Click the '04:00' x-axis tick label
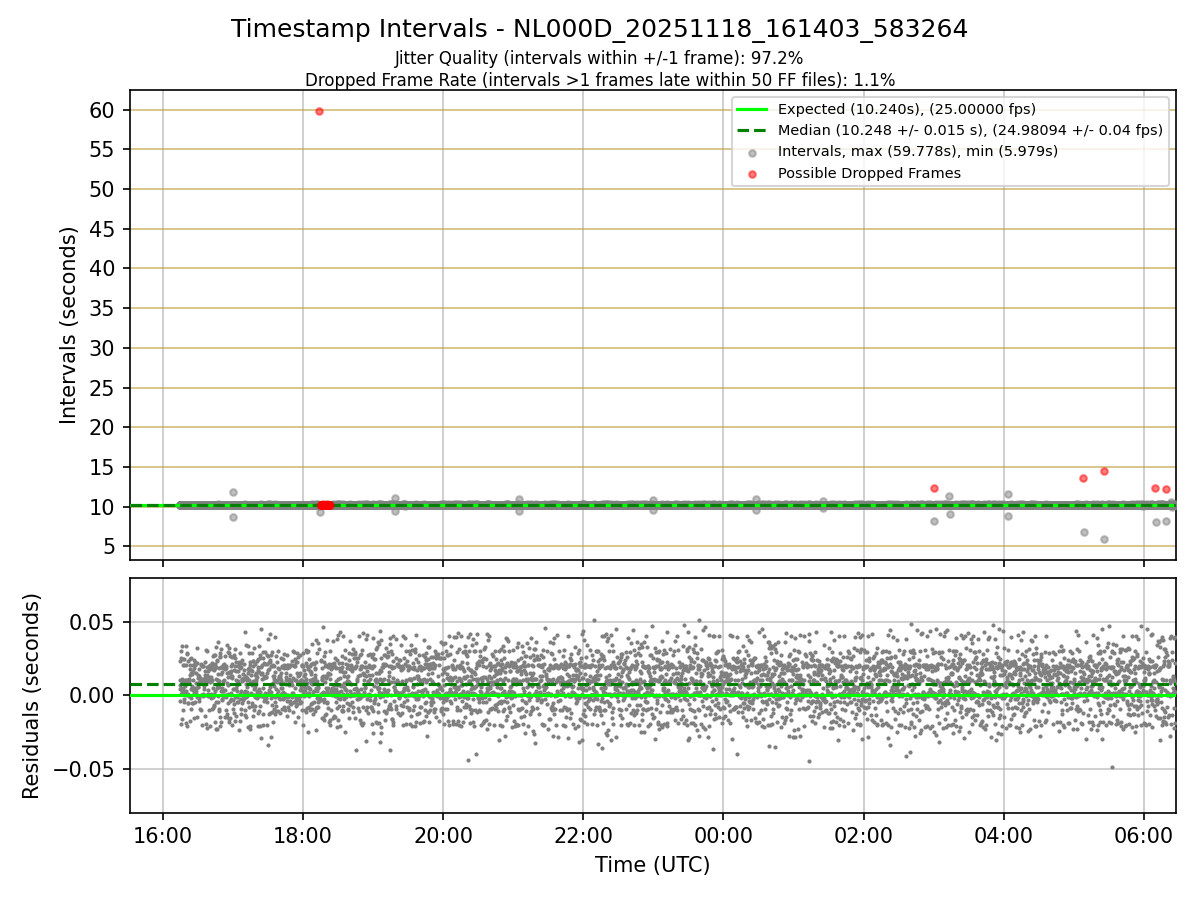Screen dimensions: 1200x900 click(1003, 834)
